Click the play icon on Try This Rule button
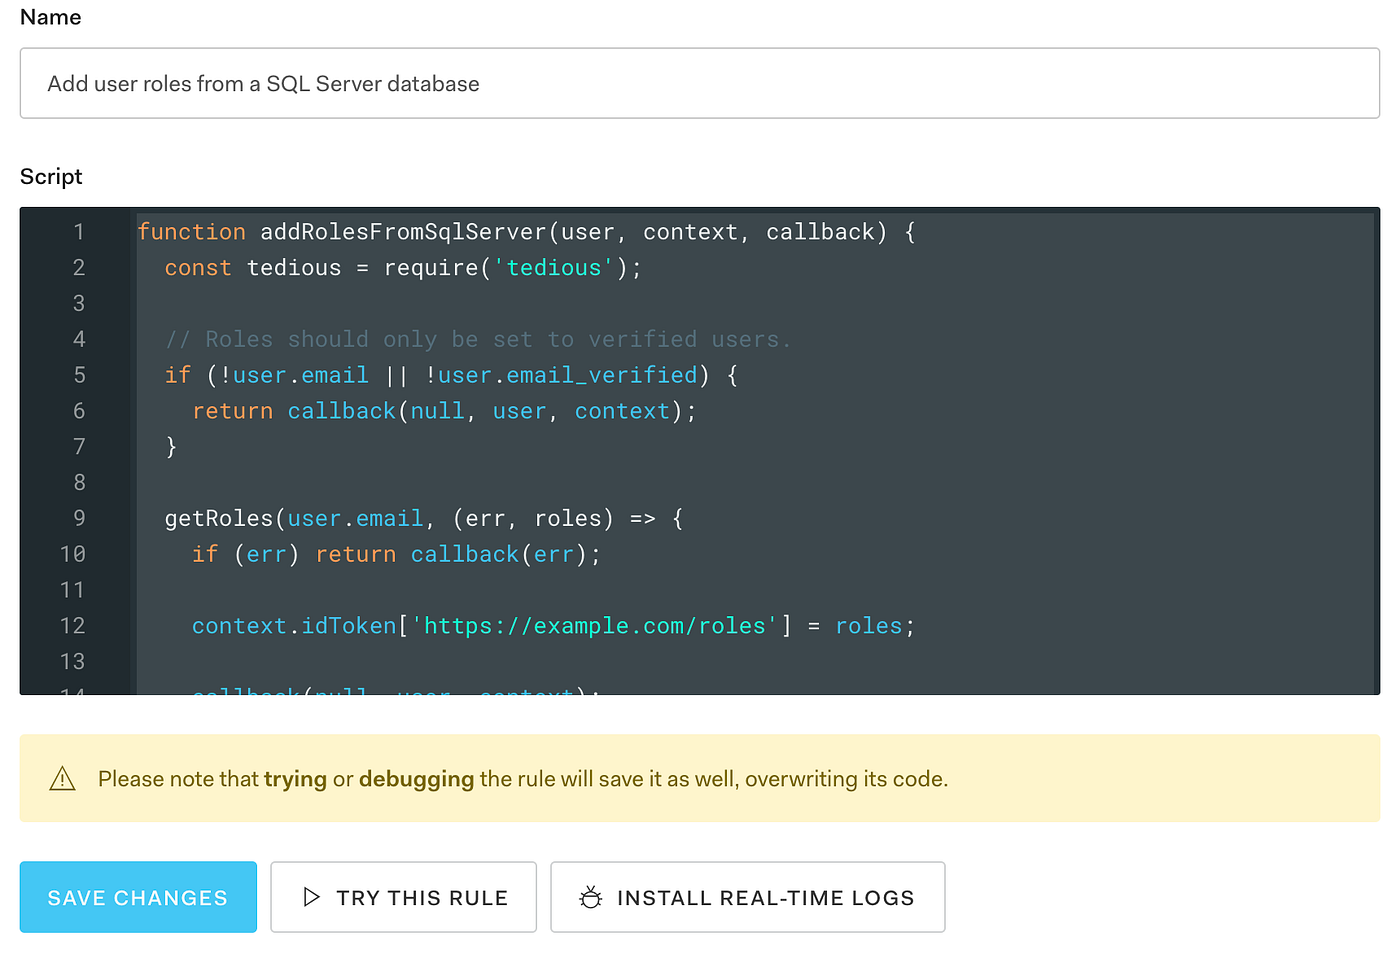1400x972 pixels. click(x=312, y=897)
